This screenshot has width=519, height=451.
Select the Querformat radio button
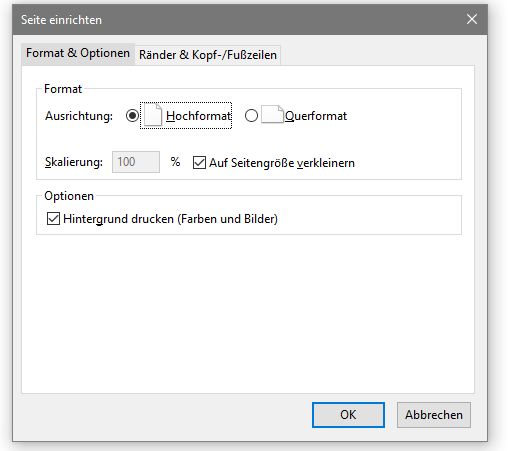tap(251, 116)
